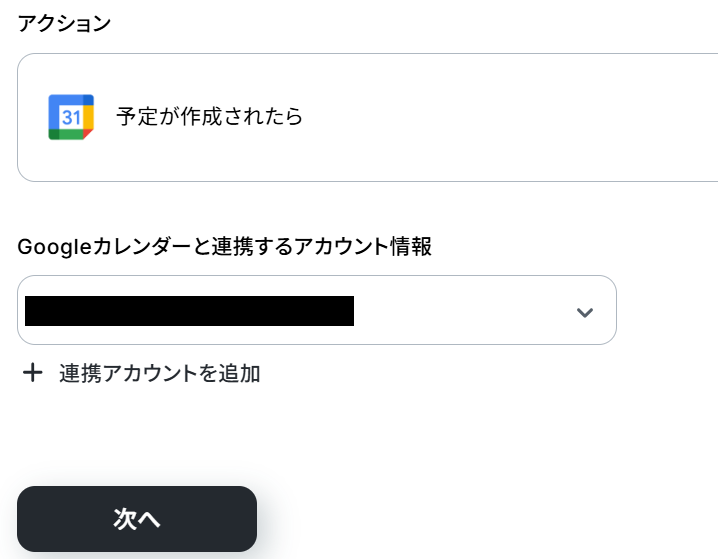Screen dimensions: 718x559
Task: Click the plus icon for adding account
Action: (33, 373)
